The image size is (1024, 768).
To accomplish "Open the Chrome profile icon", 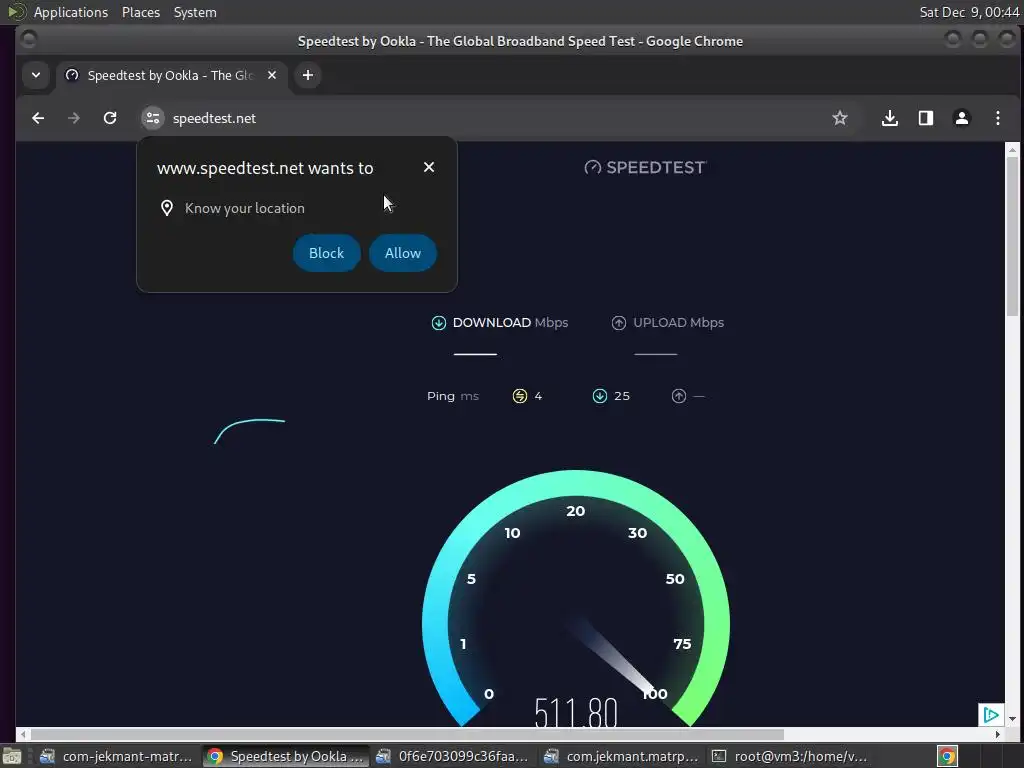I will (x=961, y=118).
